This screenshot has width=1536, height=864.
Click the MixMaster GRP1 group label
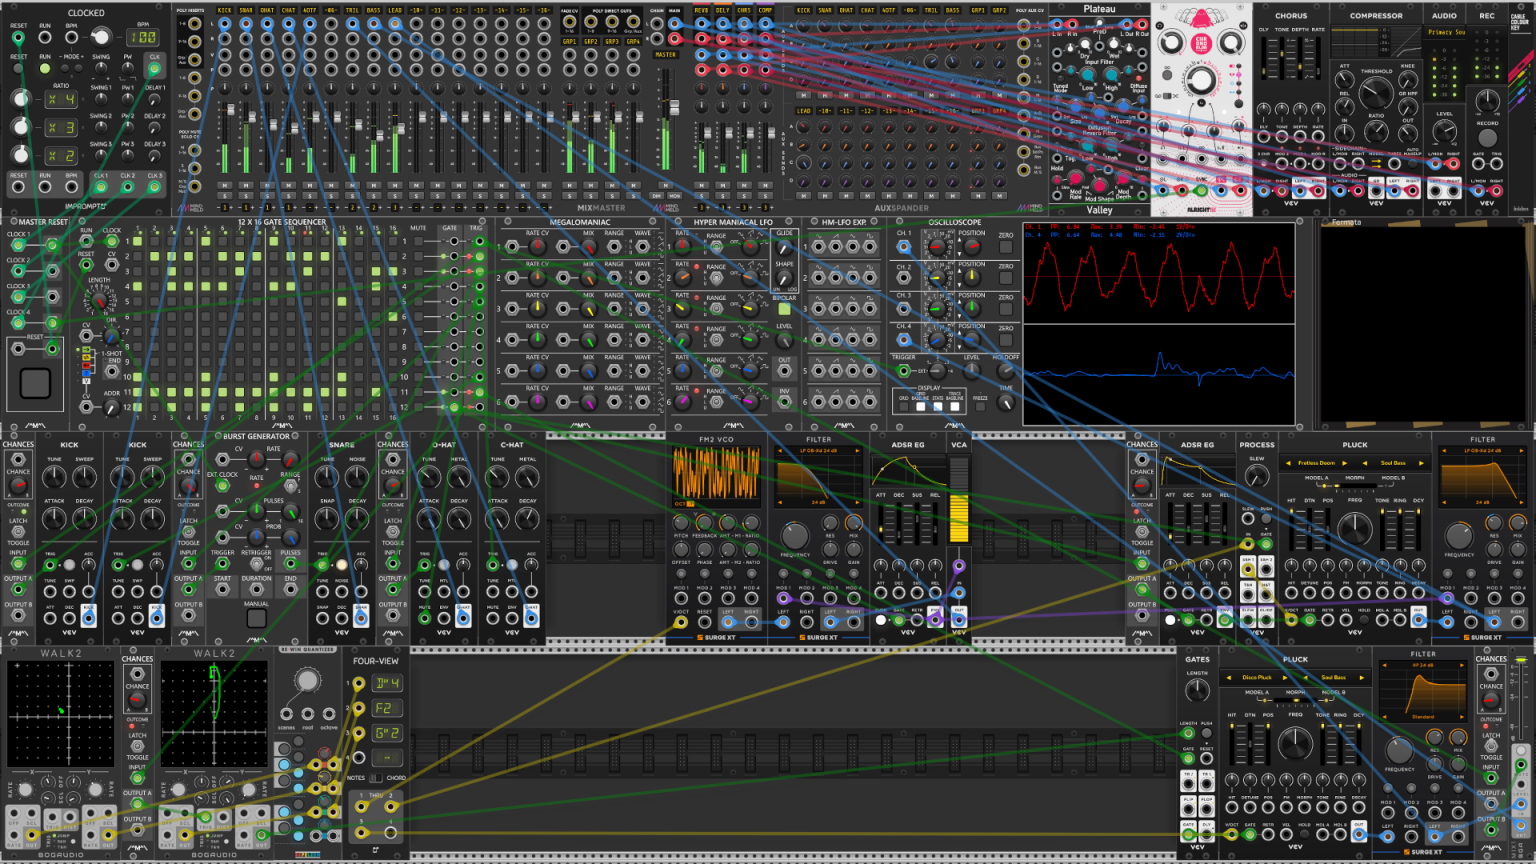click(569, 42)
